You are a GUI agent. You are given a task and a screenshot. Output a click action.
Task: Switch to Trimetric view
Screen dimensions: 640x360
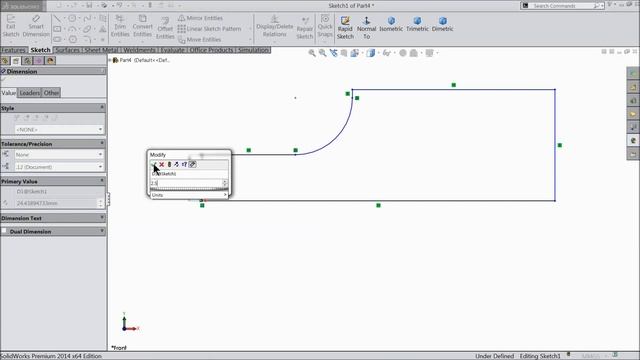point(417,24)
